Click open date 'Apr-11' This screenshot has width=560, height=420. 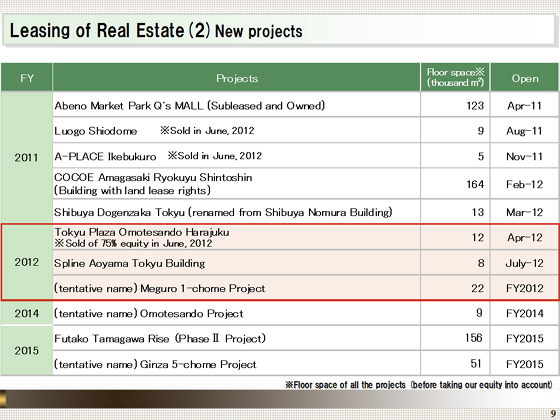pyautogui.click(x=524, y=106)
